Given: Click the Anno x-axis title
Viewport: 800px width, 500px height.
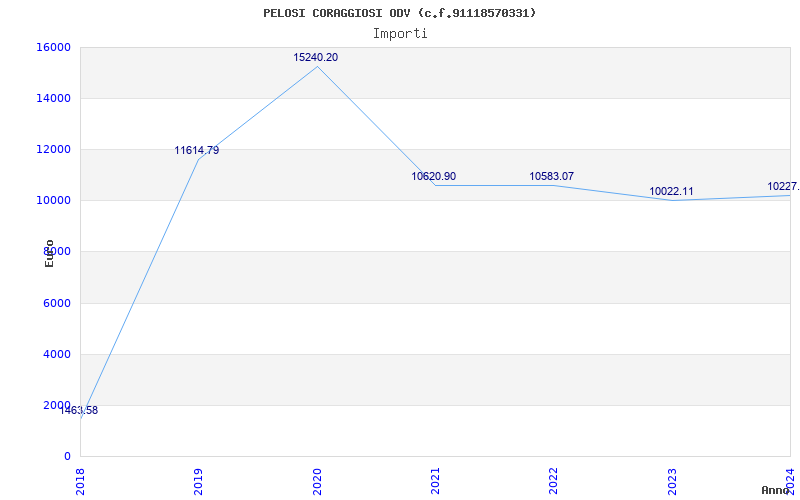Looking at the screenshot, I should point(775,490).
